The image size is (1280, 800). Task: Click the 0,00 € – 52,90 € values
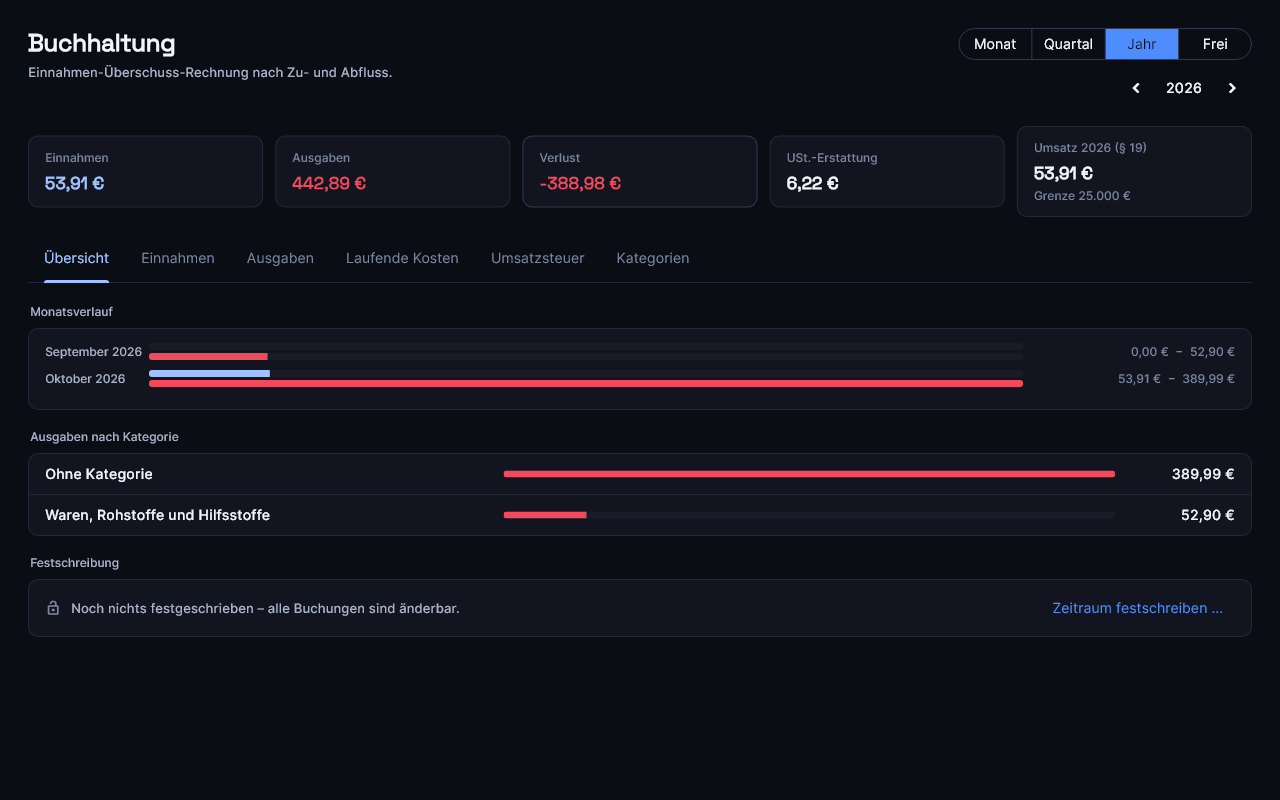1182,352
